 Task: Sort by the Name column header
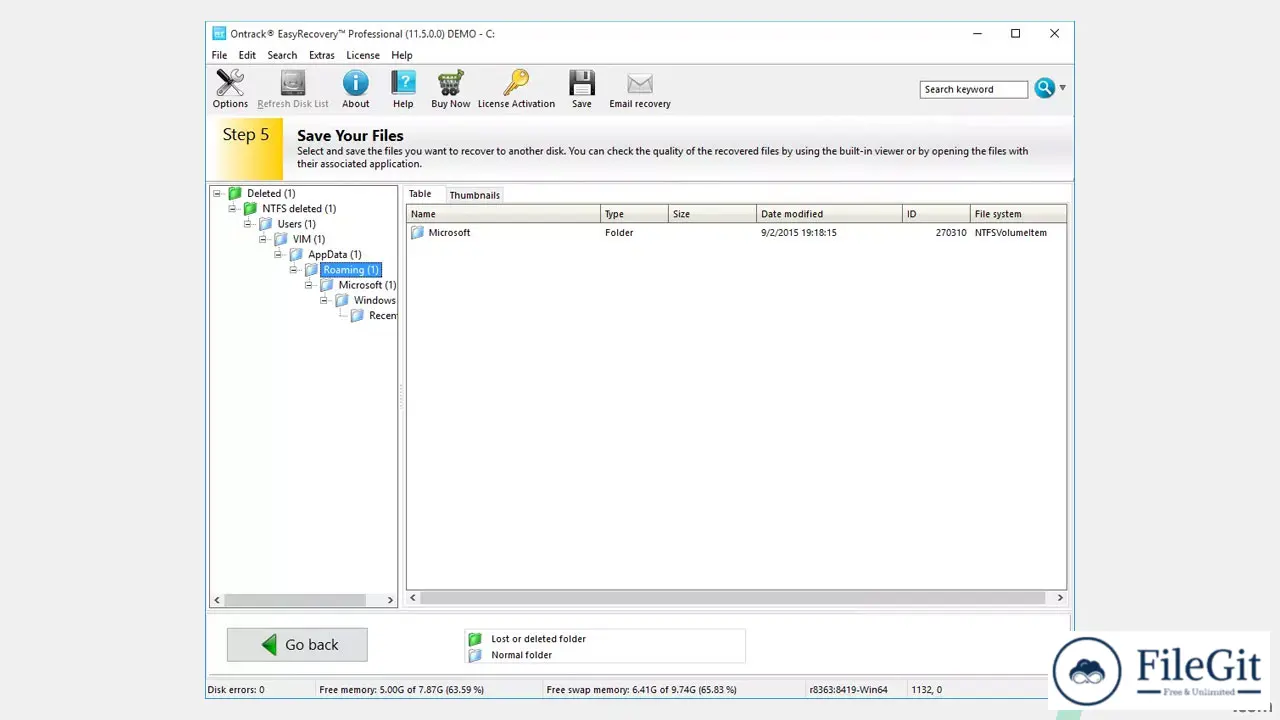503,214
